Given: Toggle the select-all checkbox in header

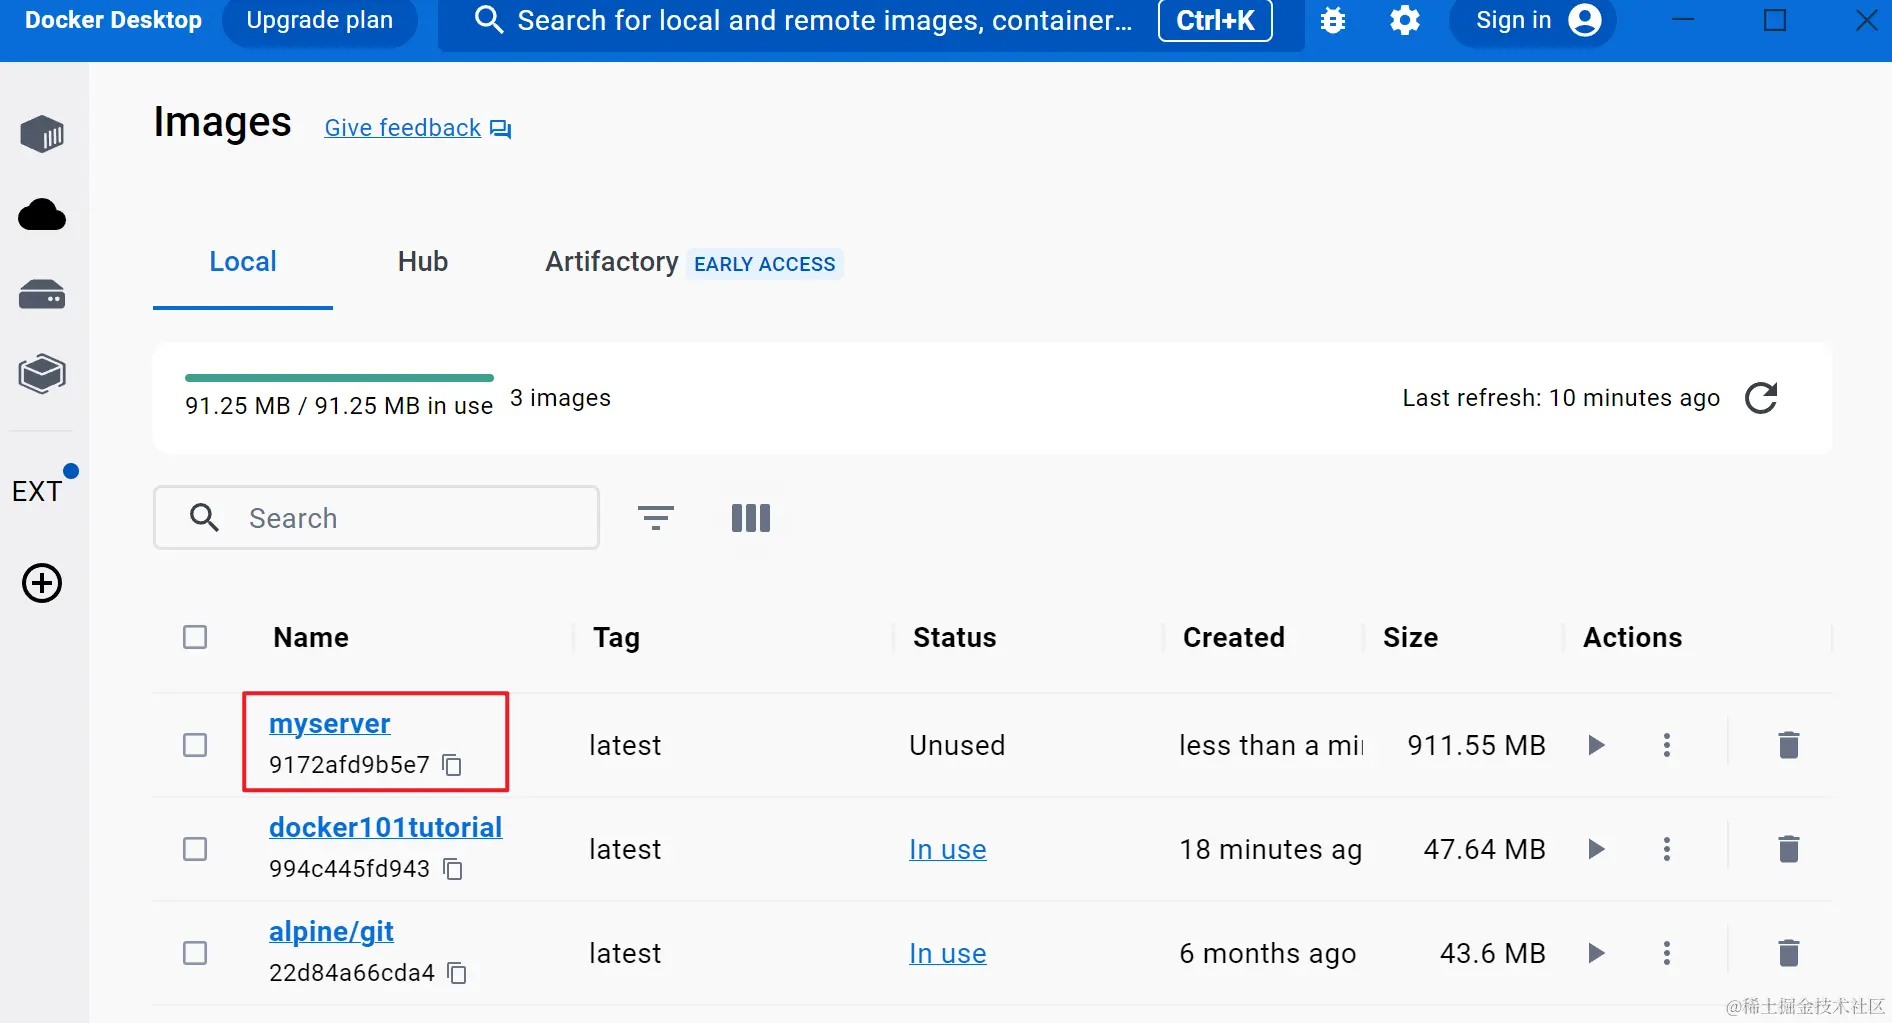Looking at the screenshot, I should click(195, 637).
